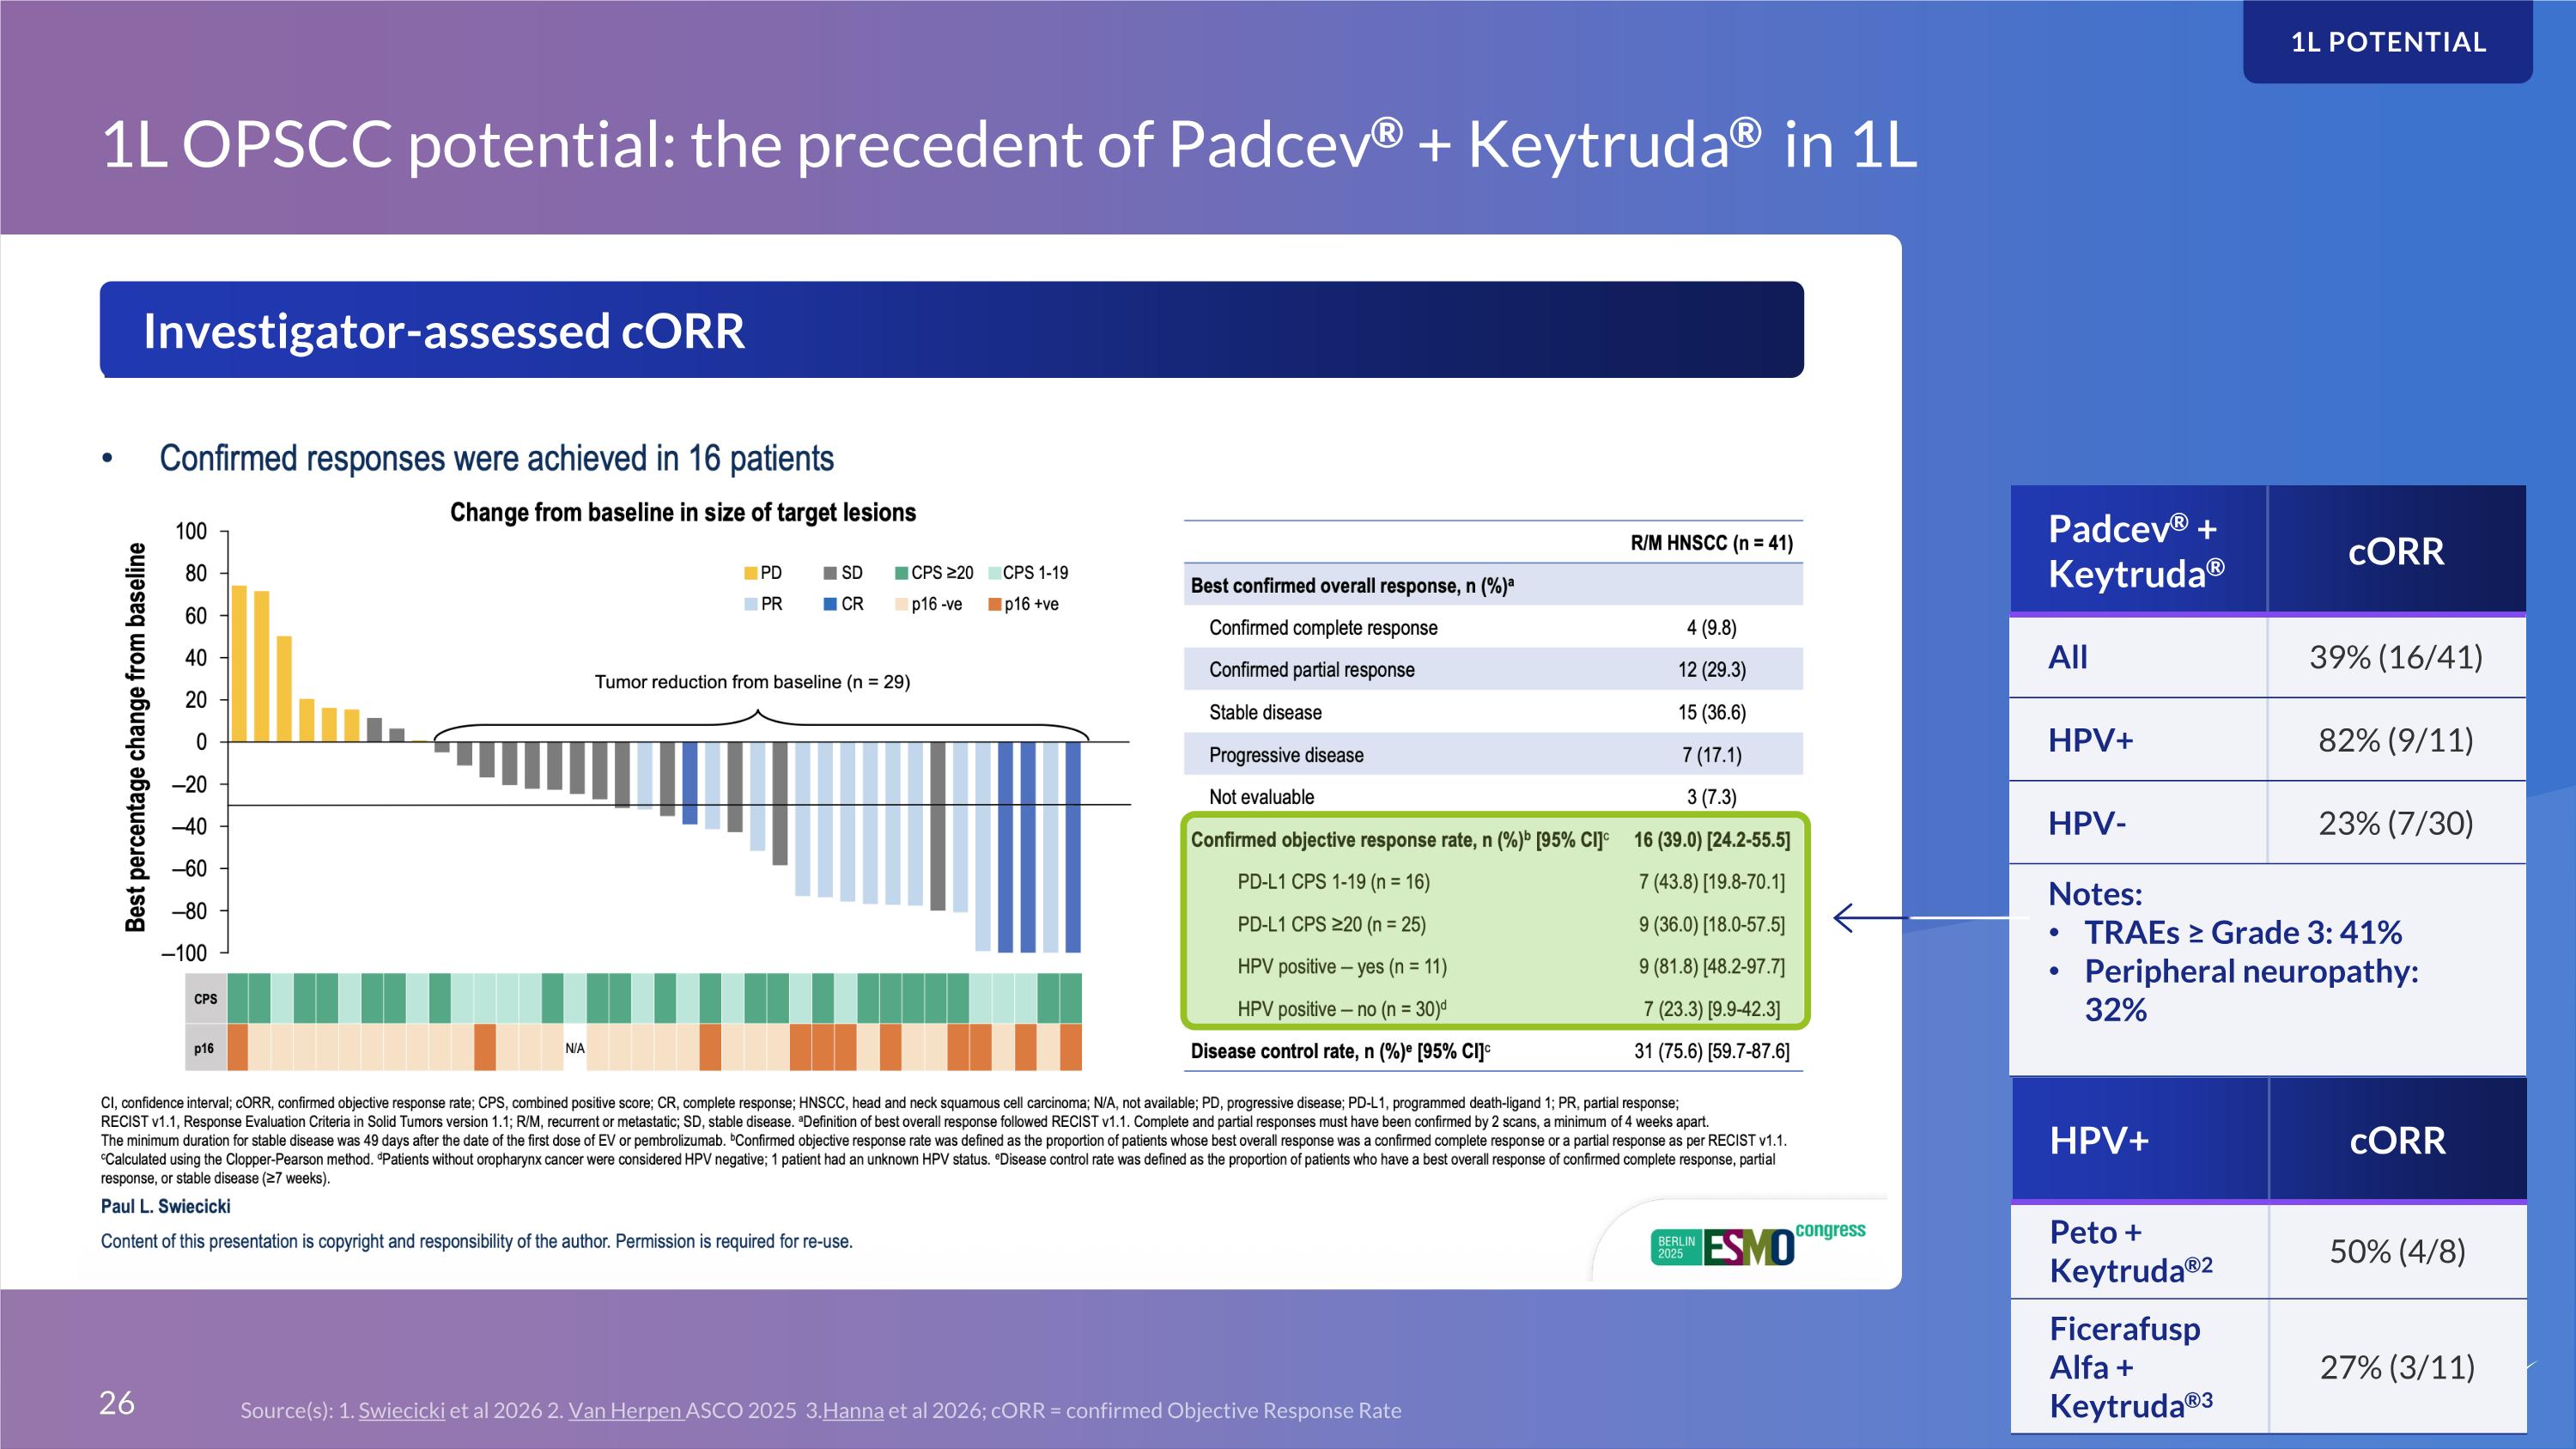
Task: Click the yellow PD legend swatch
Action: point(750,573)
